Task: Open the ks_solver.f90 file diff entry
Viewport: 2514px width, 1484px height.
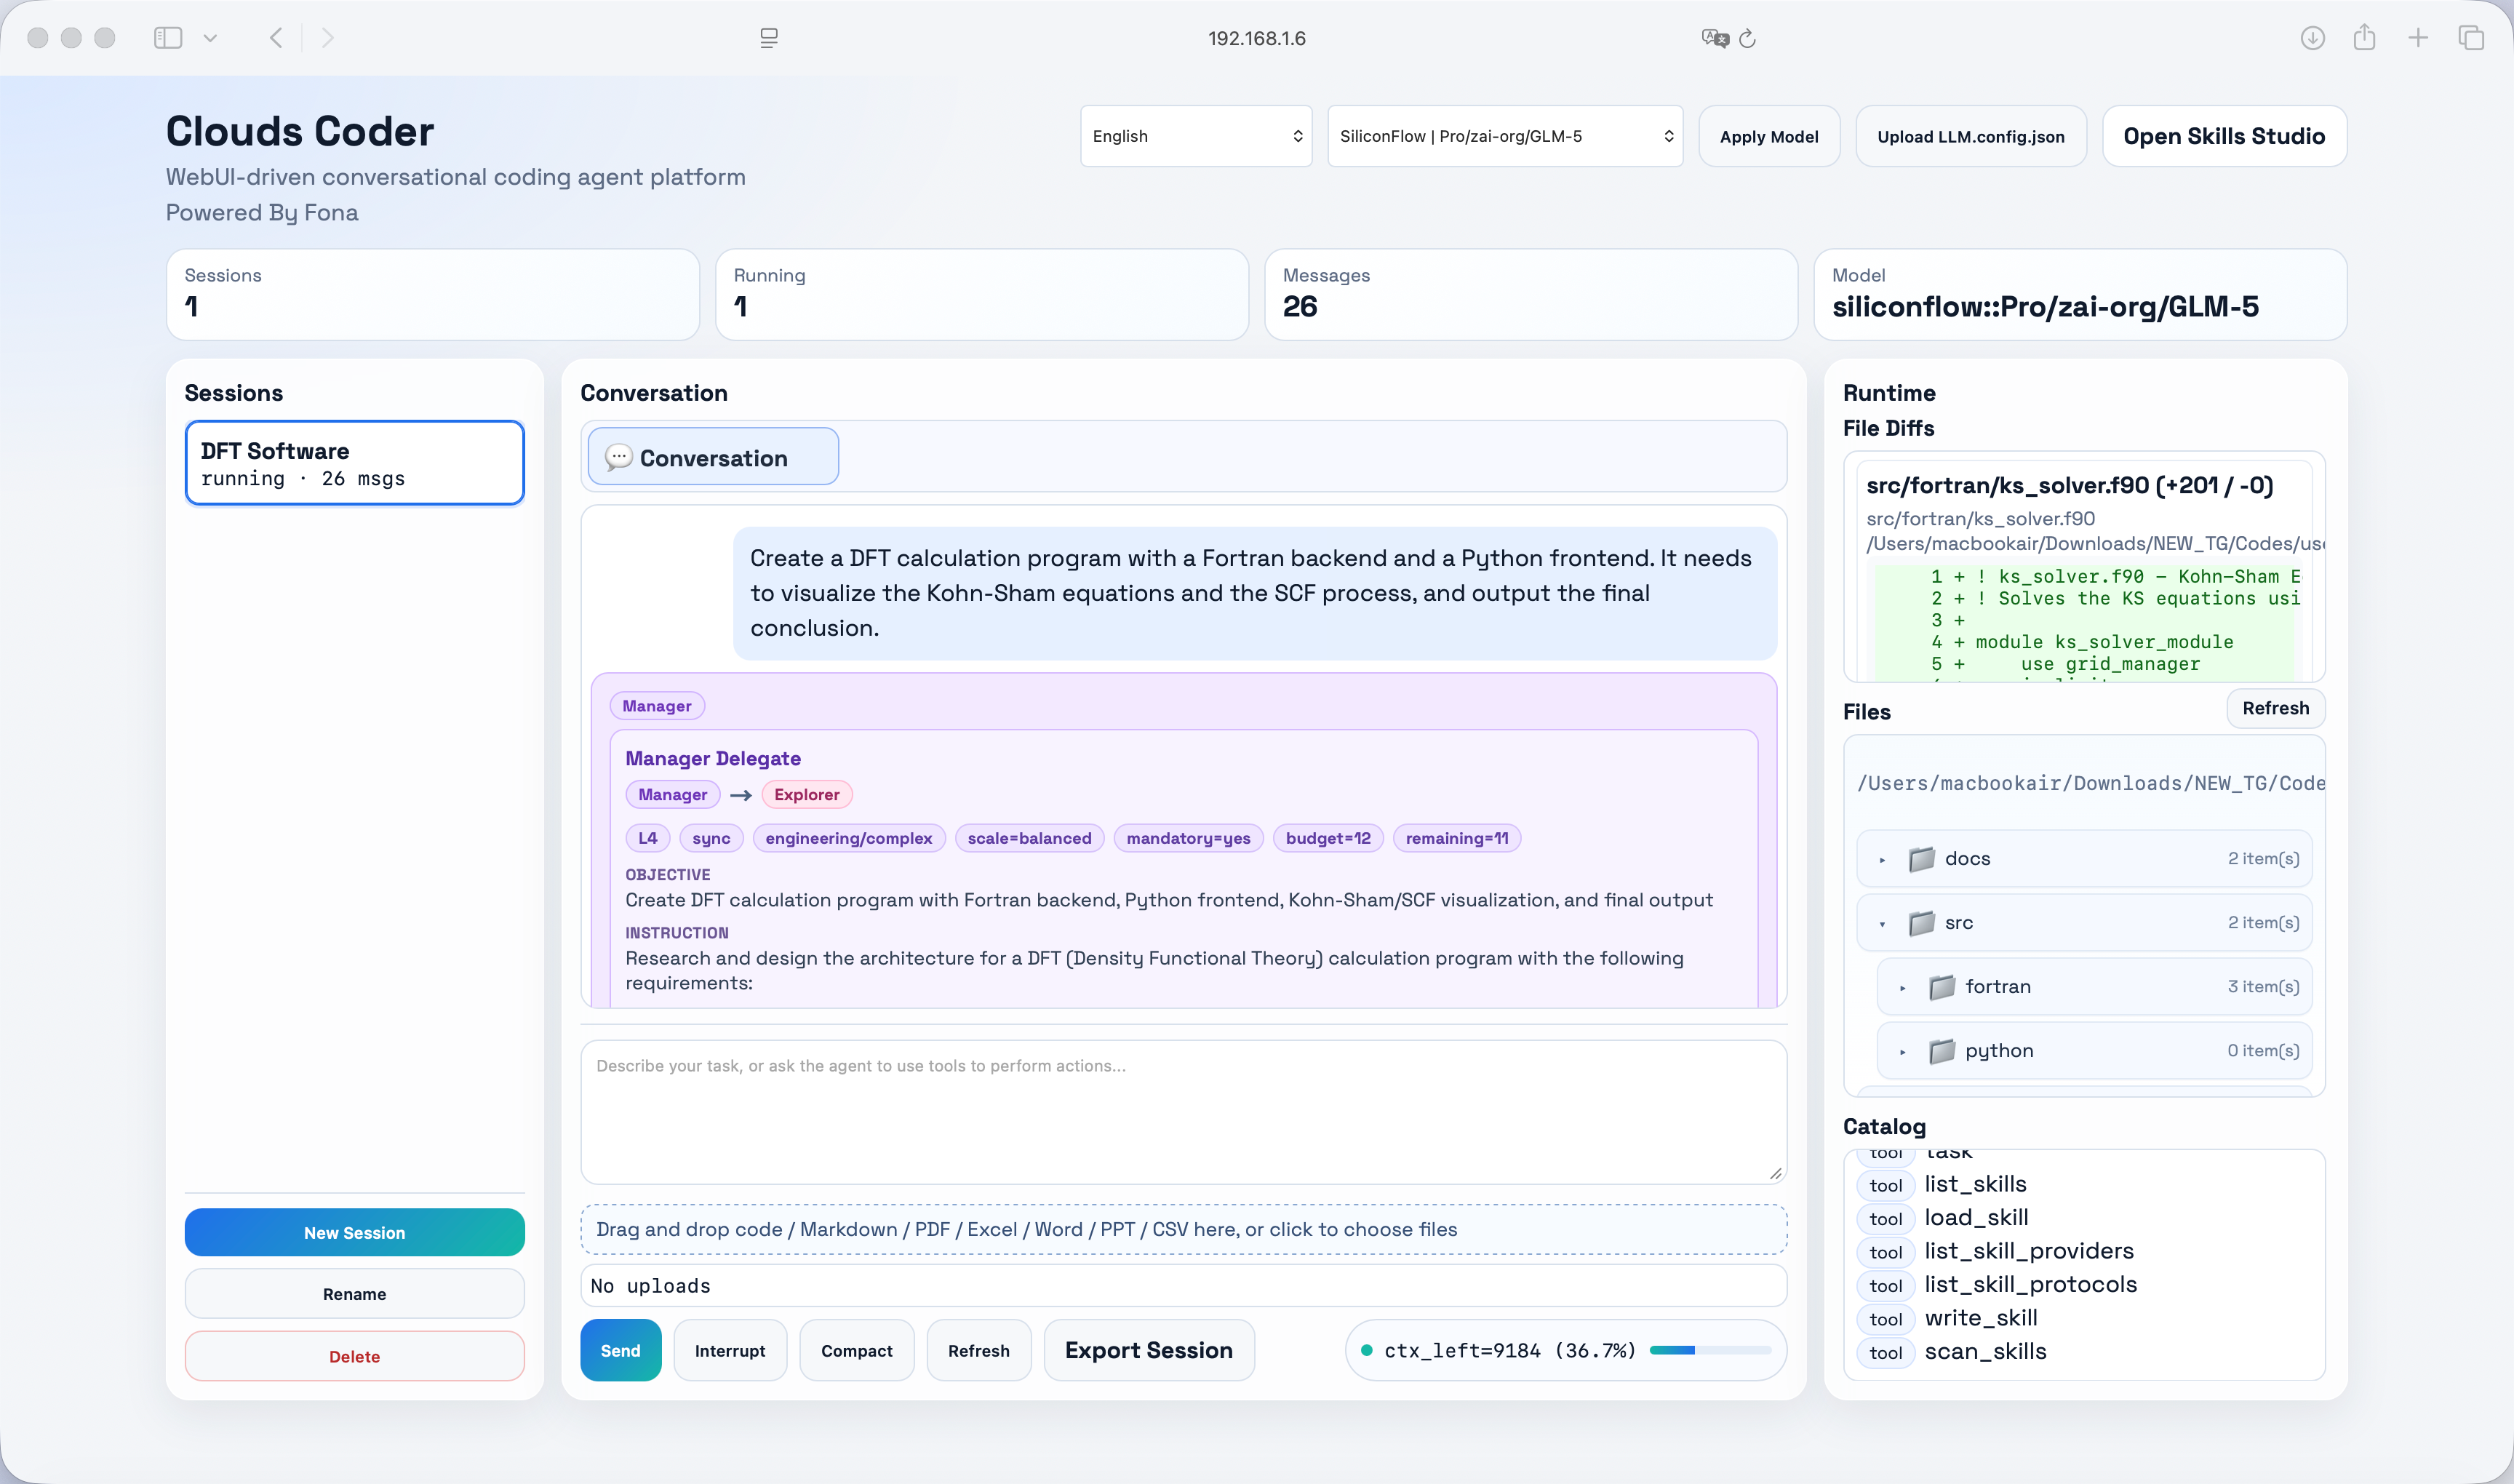Action: [x=2070, y=485]
